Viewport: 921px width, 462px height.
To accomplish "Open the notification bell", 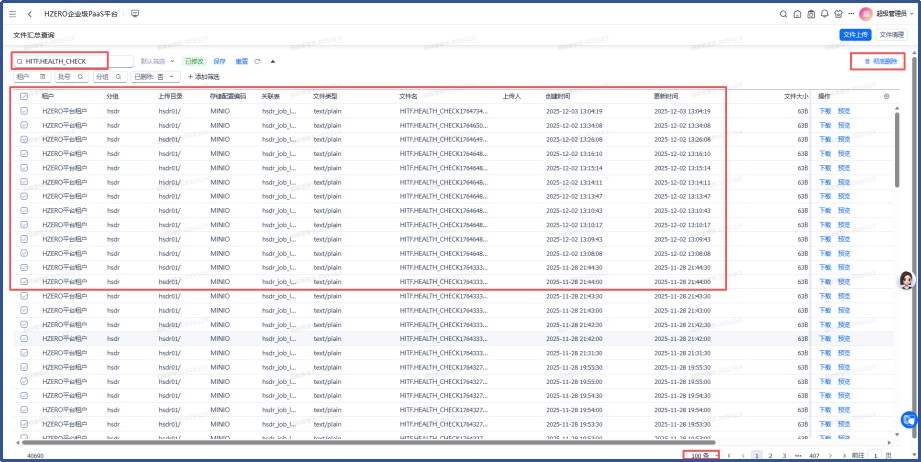I will point(824,14).
